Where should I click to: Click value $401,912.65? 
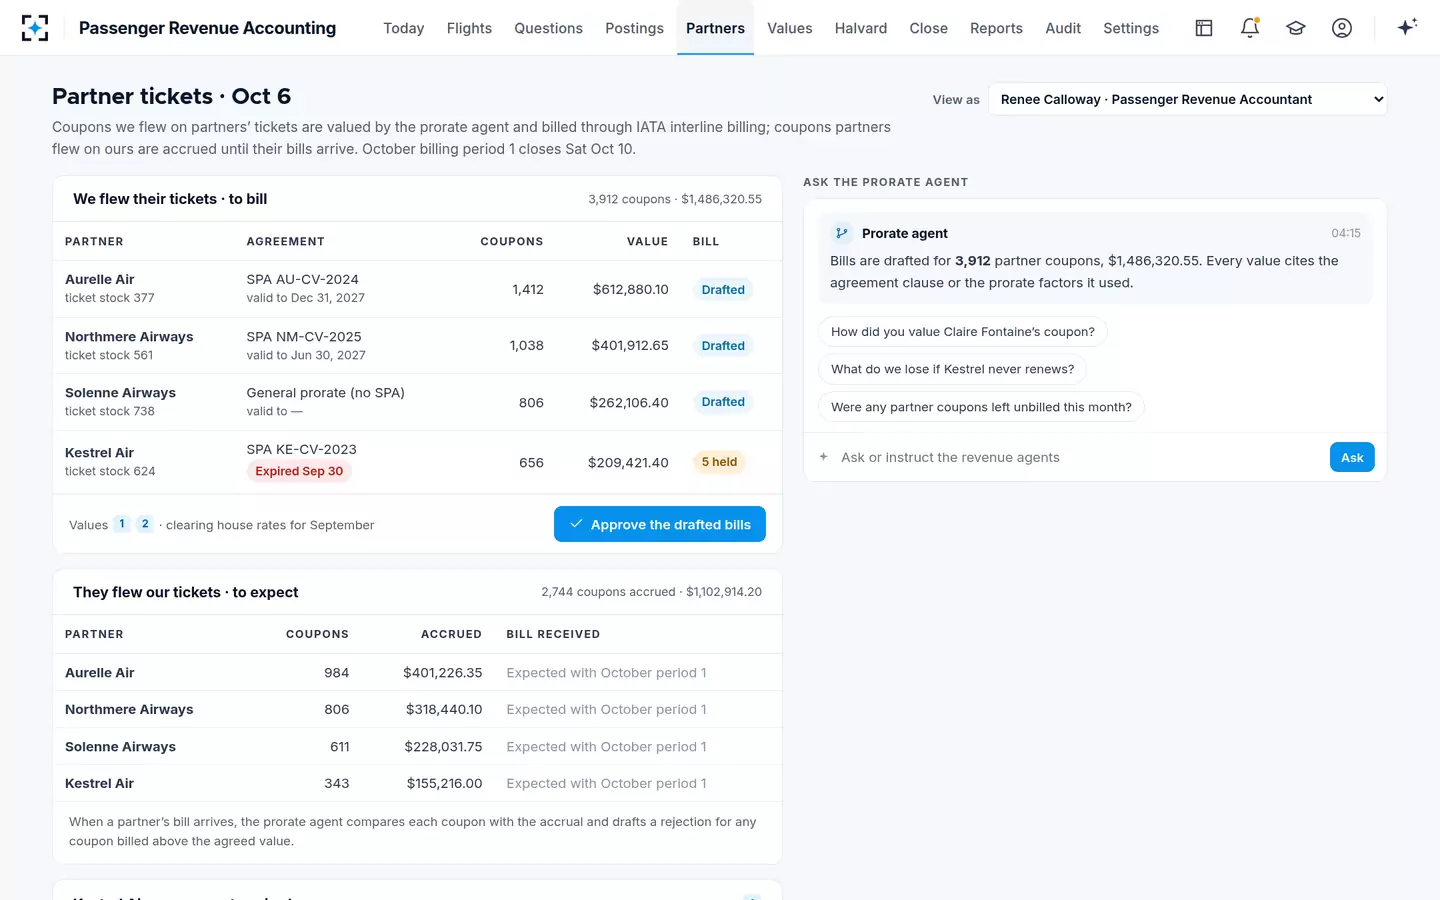[630, 346]
